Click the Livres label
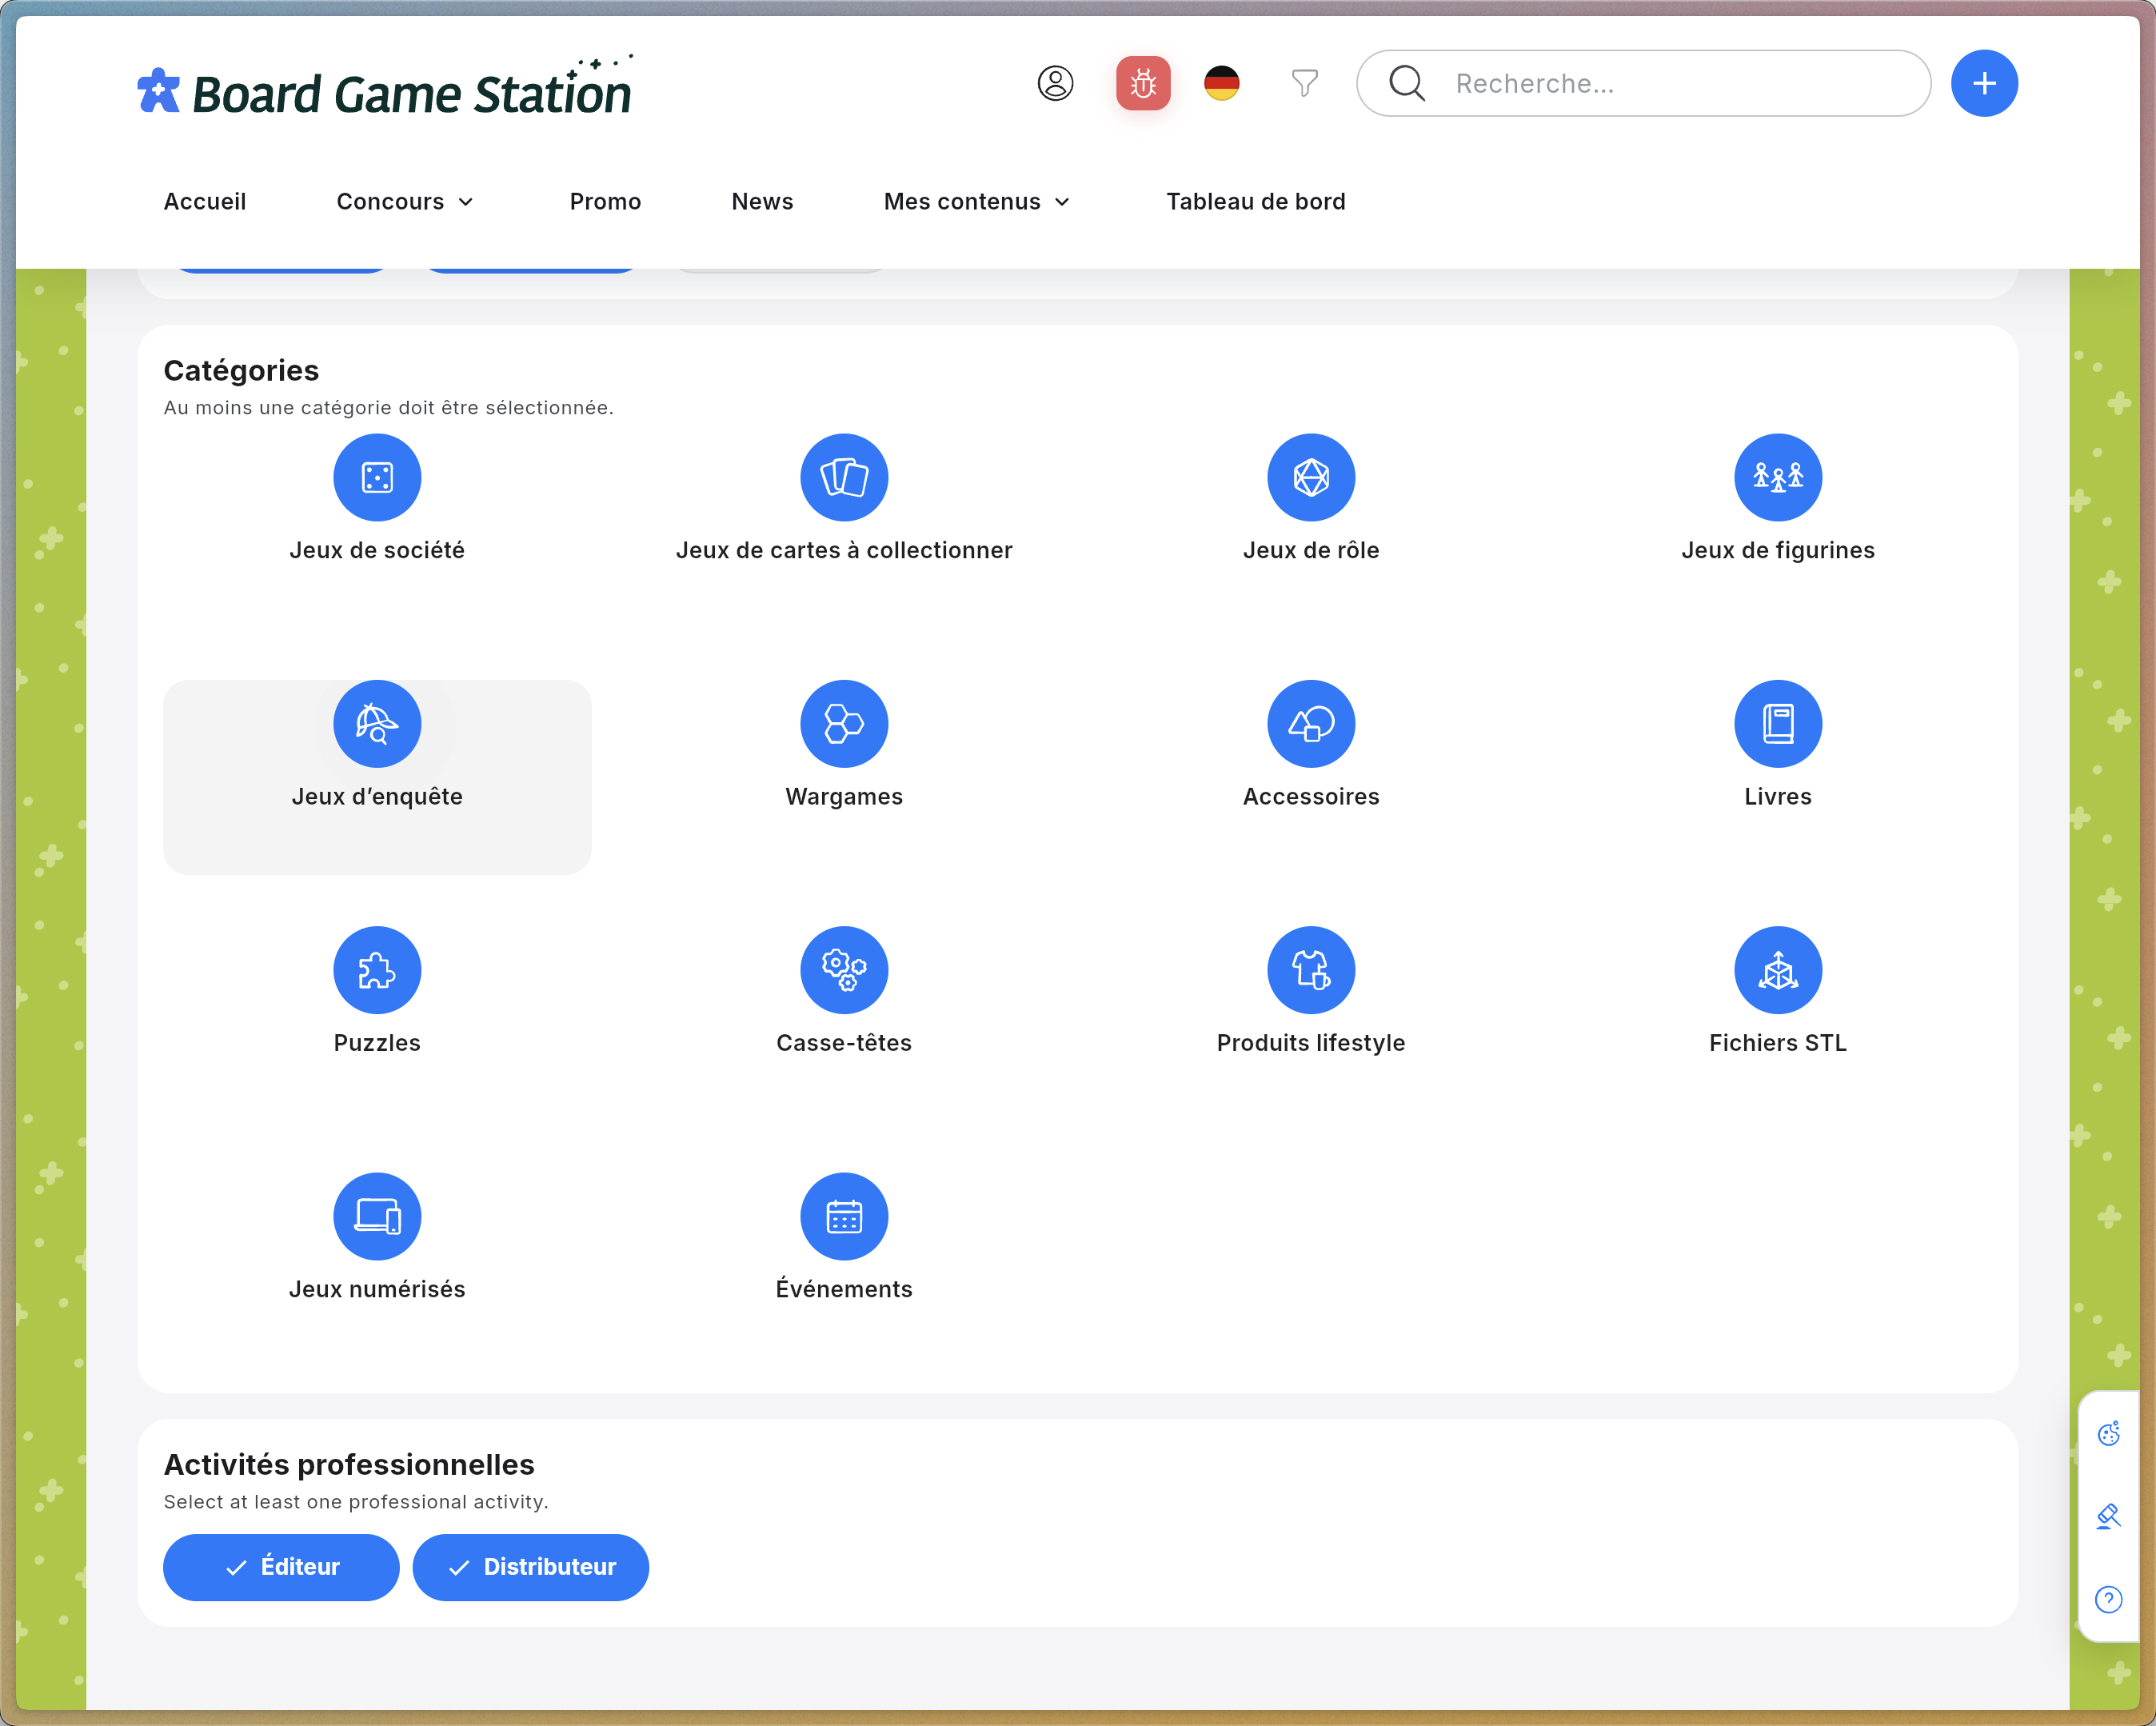Image resolution: width=2156 pixels, height=1726 pixels. pos(1778,796)
